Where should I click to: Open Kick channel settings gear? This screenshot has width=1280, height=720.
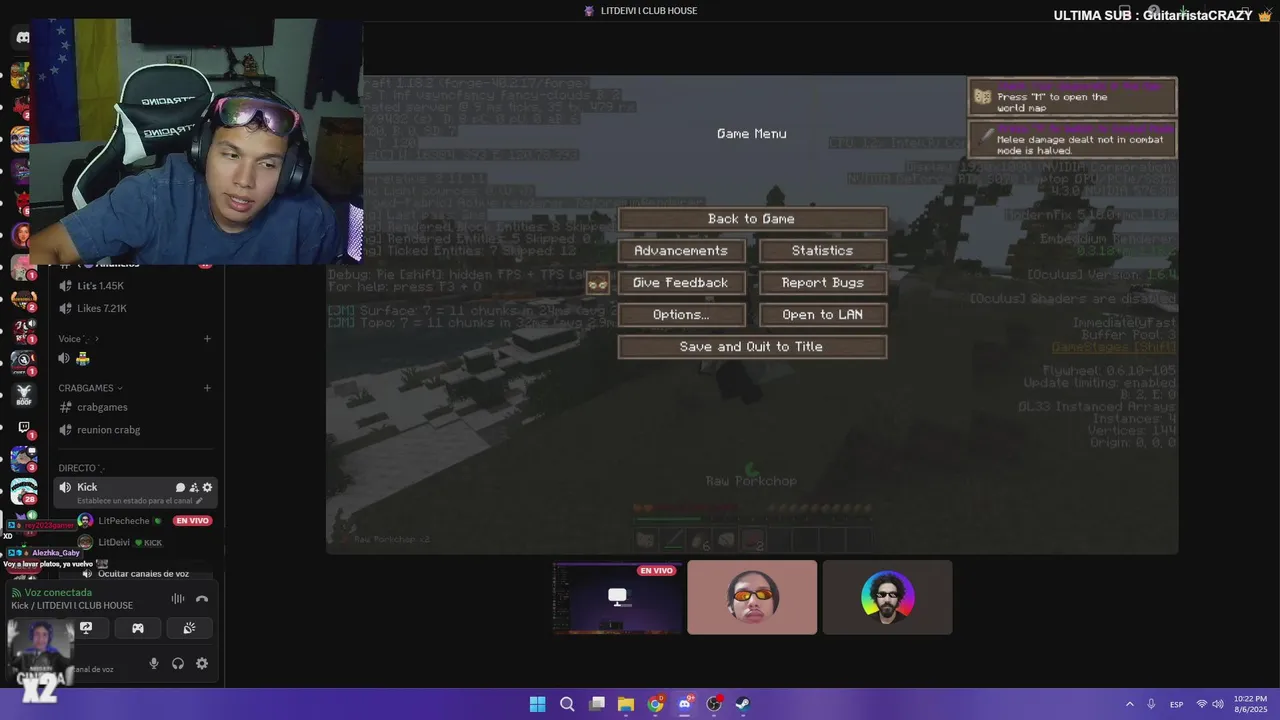click(x=207, y=487)
